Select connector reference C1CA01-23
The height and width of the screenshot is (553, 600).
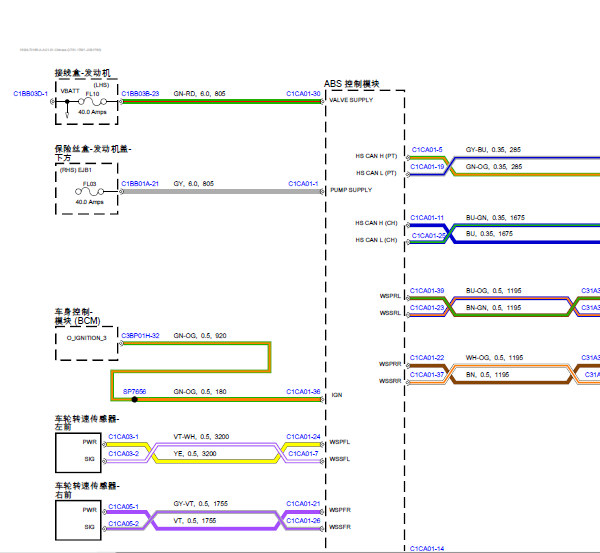tap(427, 308)
